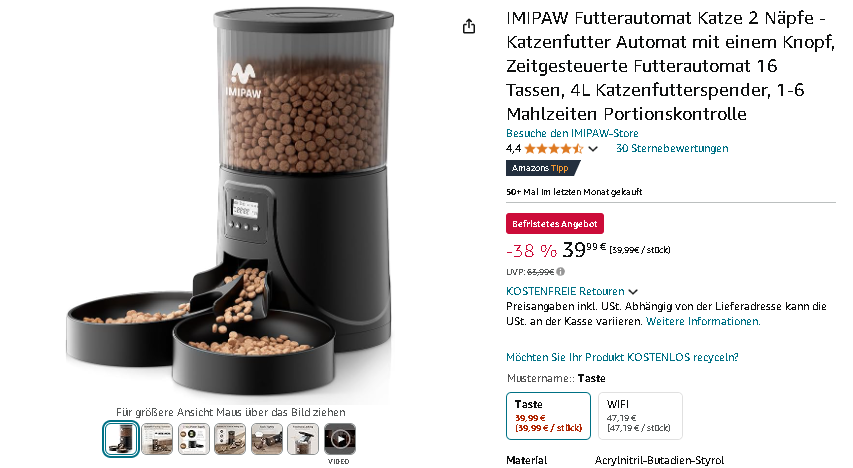Show the second product thumbnail image
Viewport: 853px width, 468px height.
[x=157, y=439]
